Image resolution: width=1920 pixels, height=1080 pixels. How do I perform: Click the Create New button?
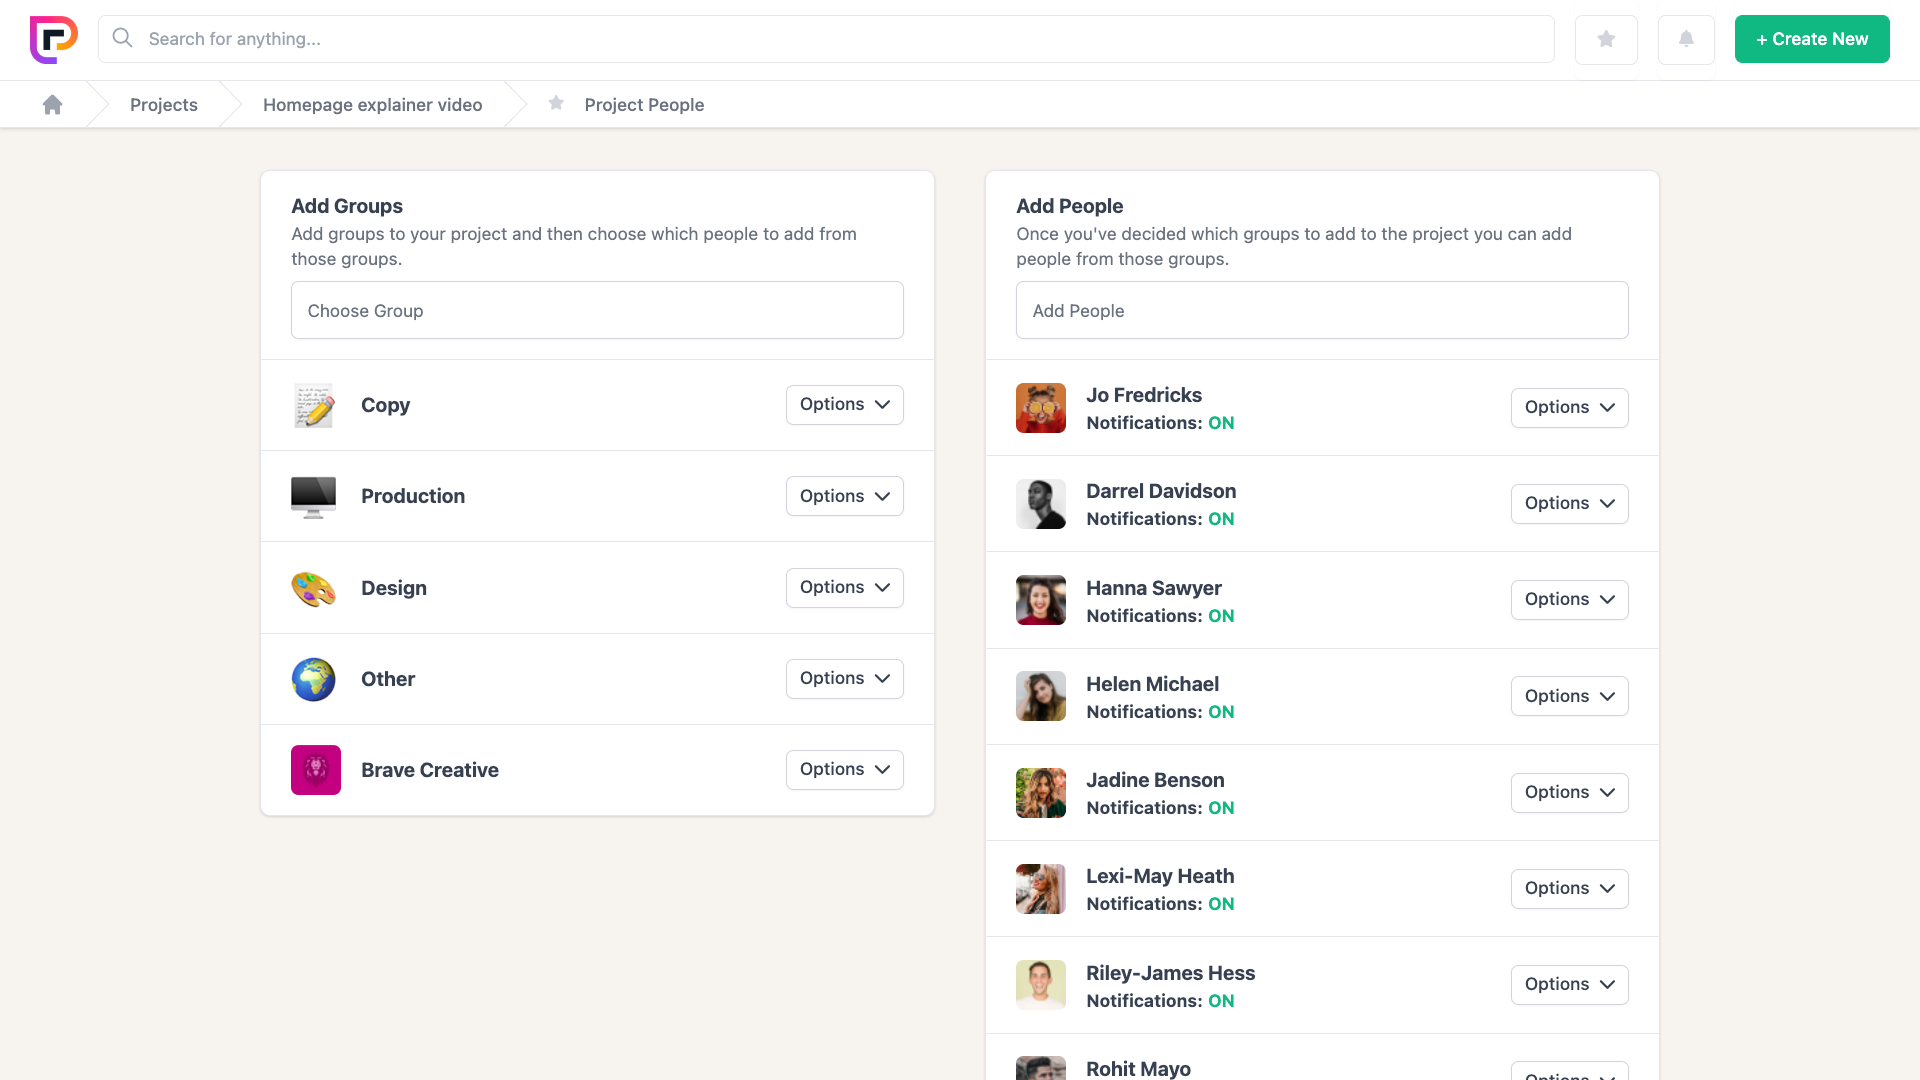1811,39
